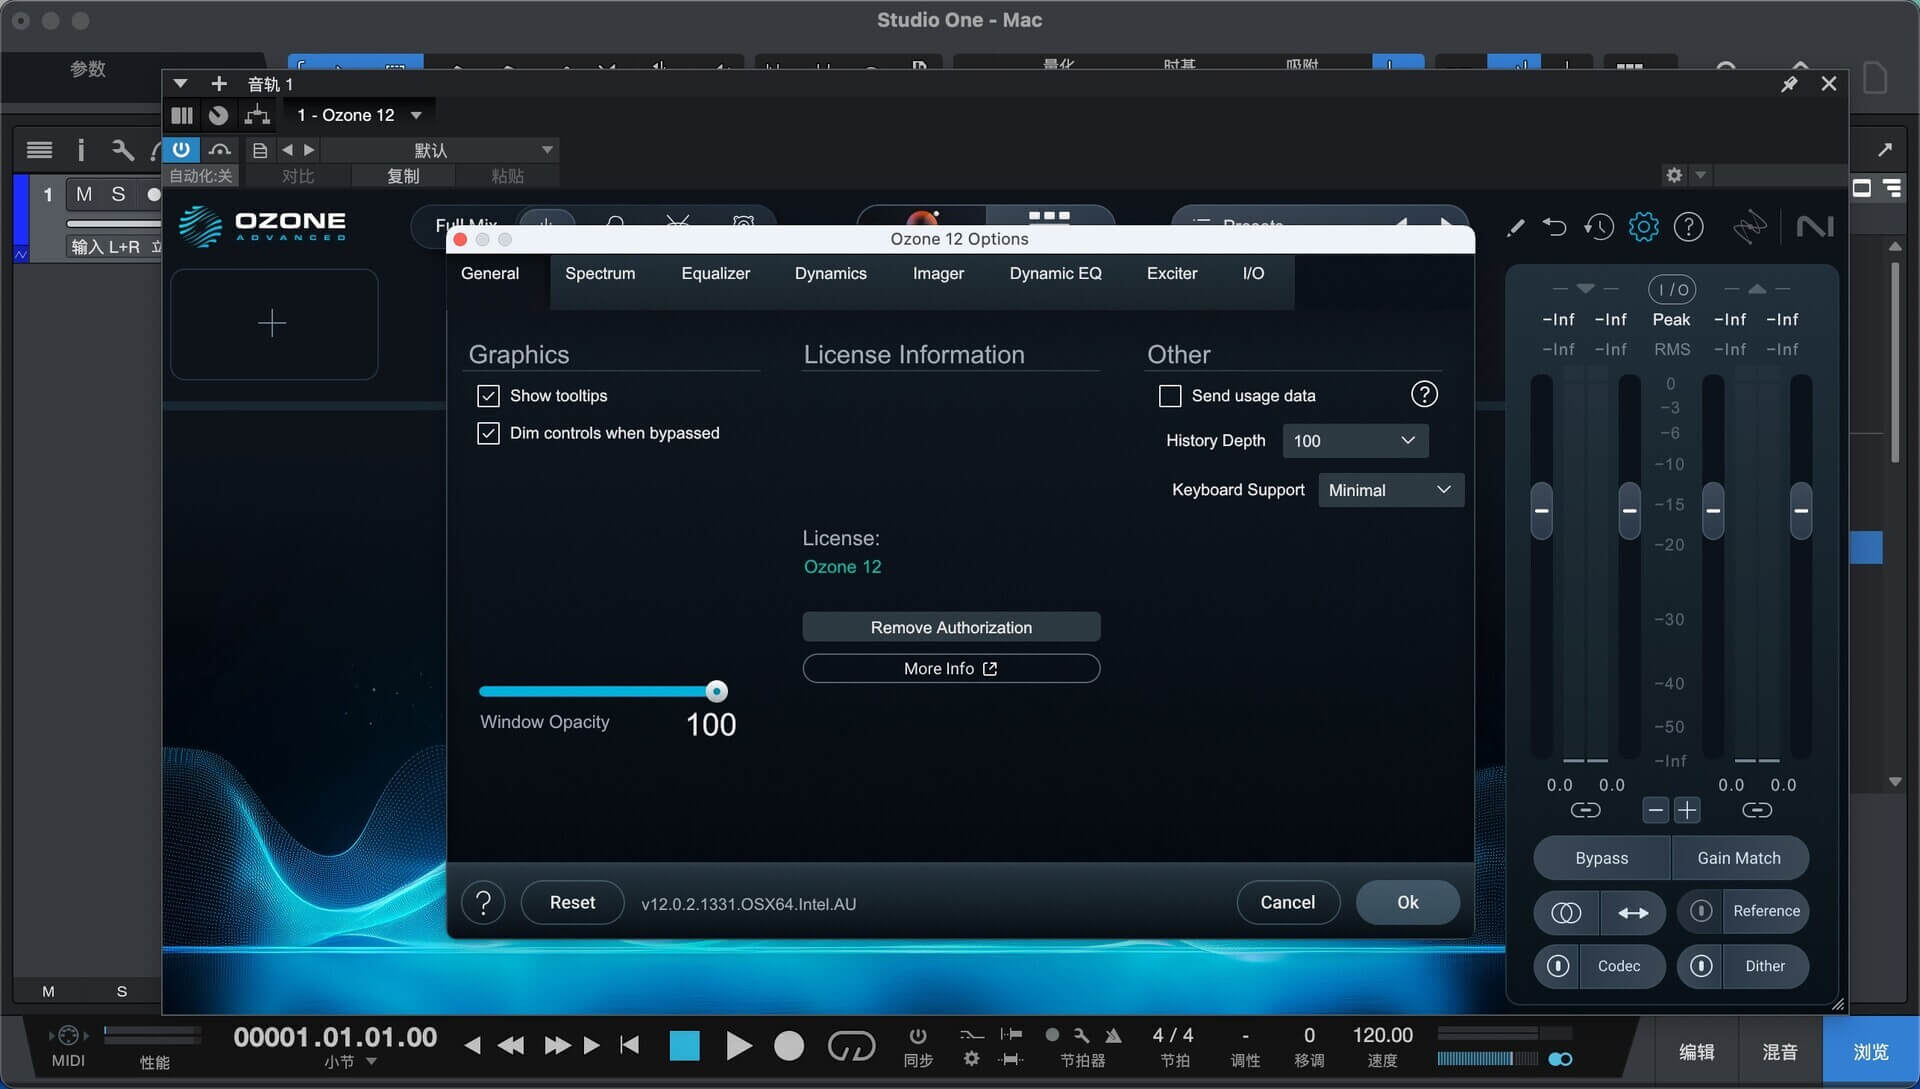Open the Ozone history clock icon
1920x1089 pixels.
pyautogui.click(x=1598, y=227)
